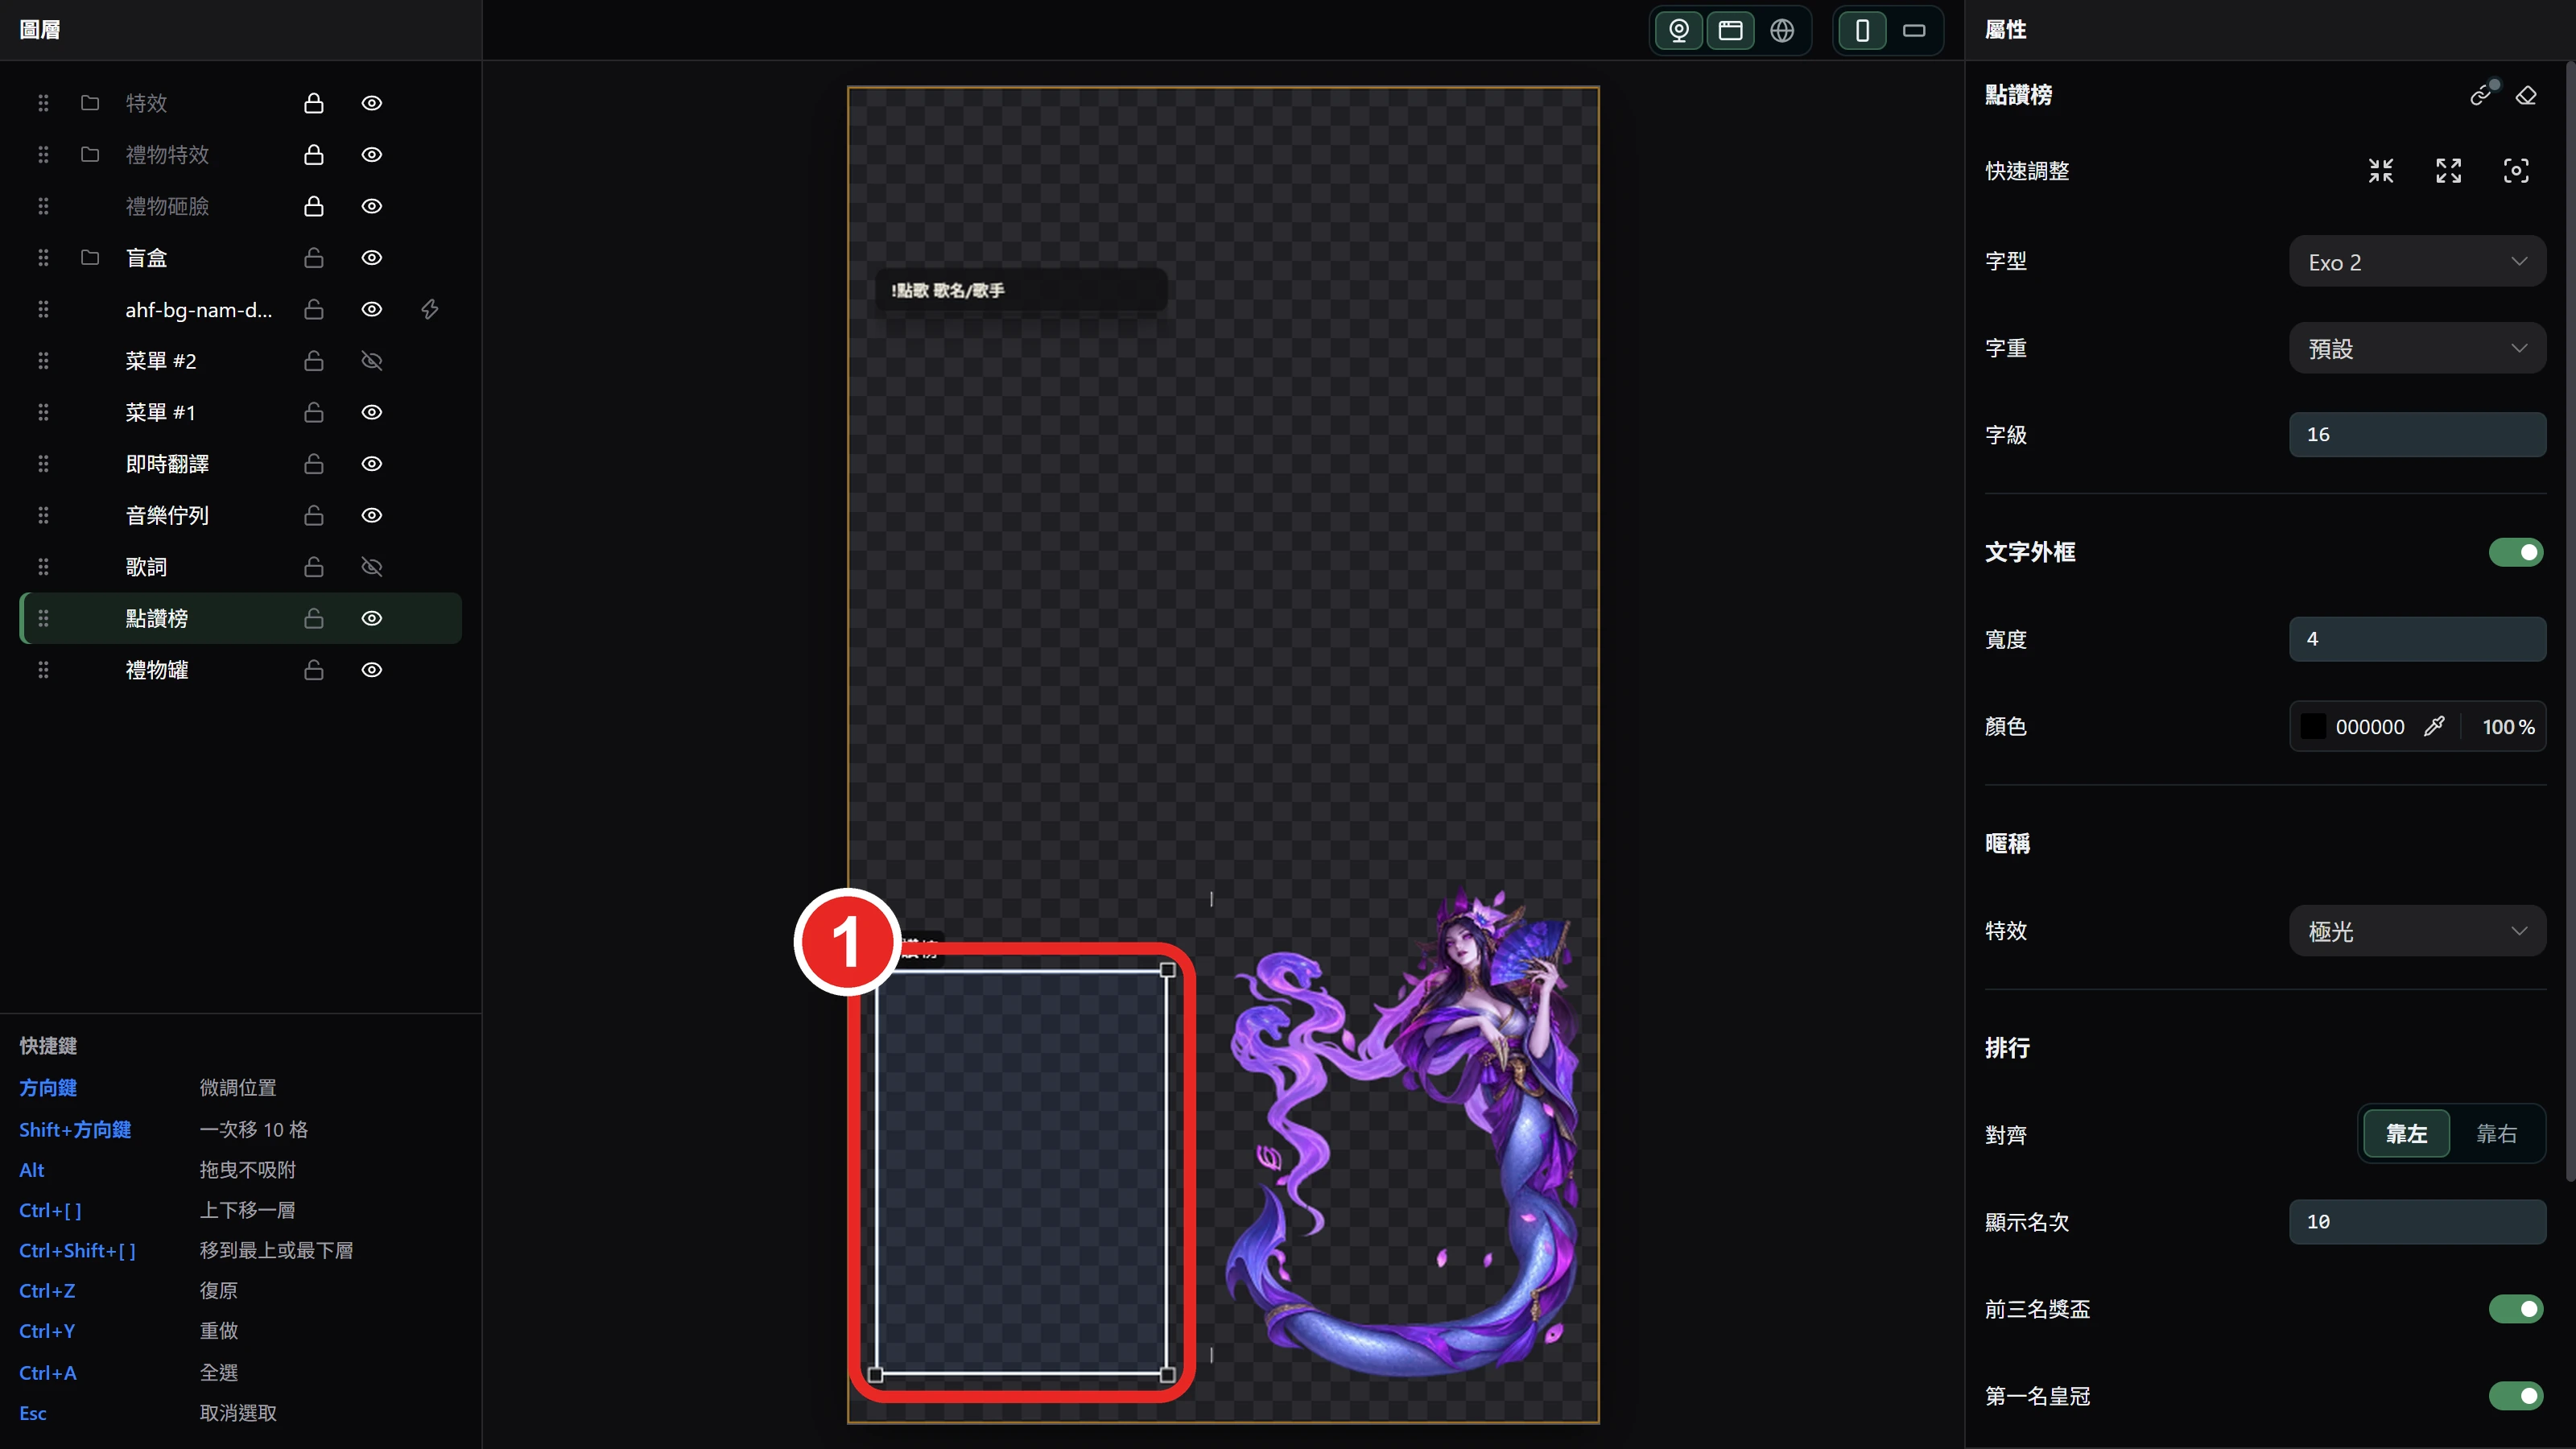Click the globe icon in top toolbar
Screen dimensions: 2576x1449
click(x=1782, y=30)
